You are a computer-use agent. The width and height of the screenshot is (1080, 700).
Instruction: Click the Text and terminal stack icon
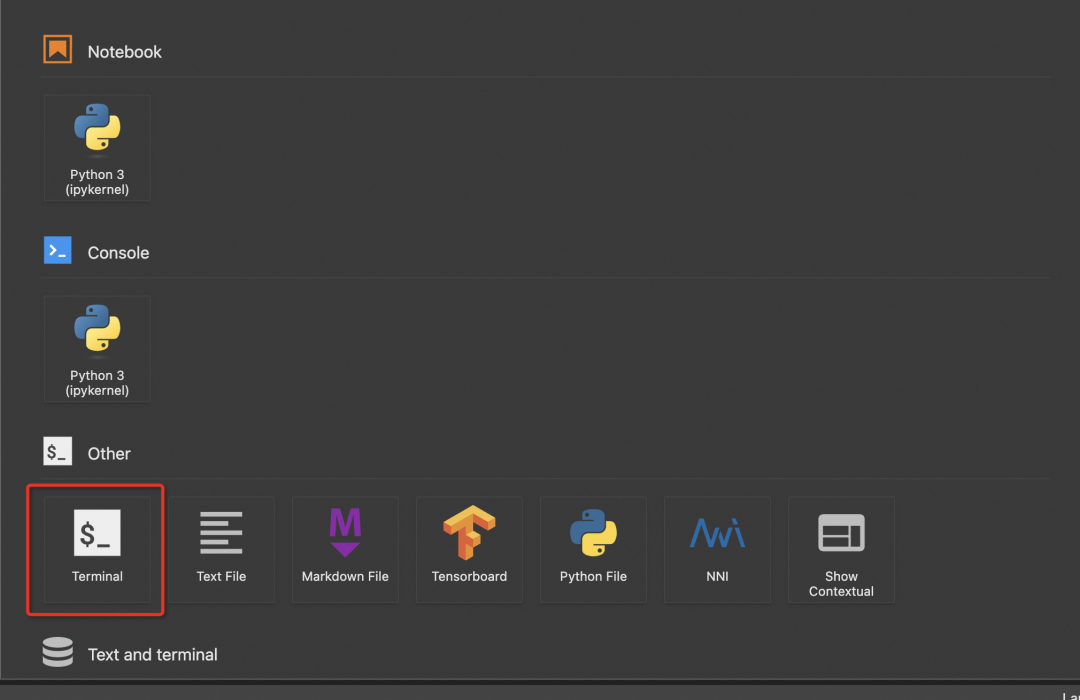coord(57,652)
